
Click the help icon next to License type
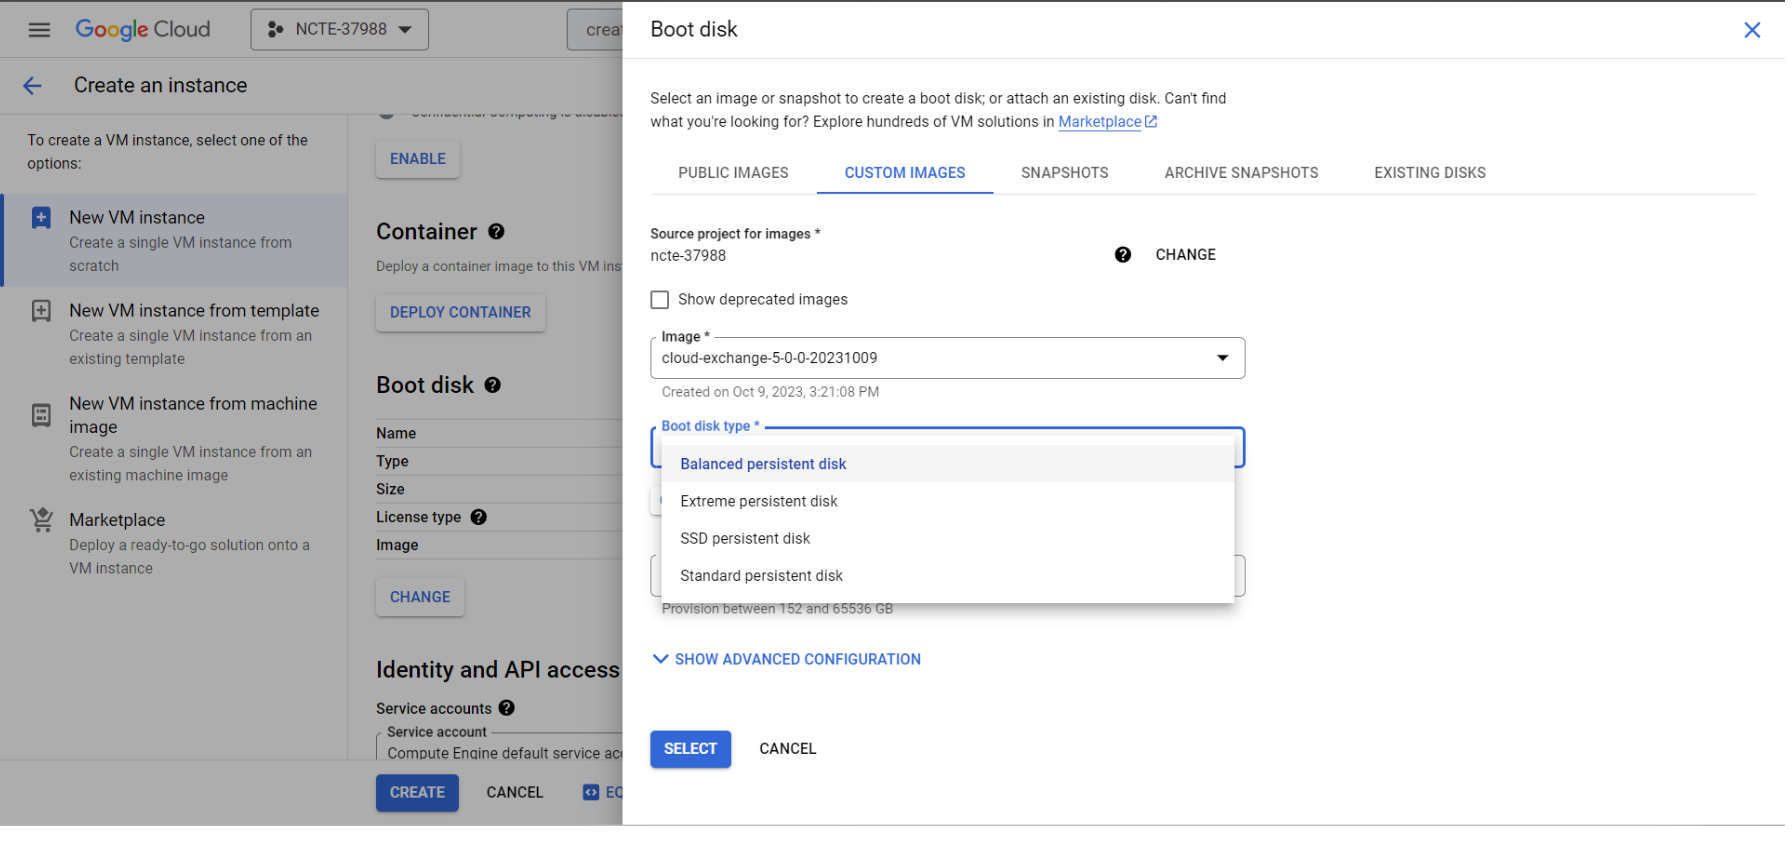[478, 517]
